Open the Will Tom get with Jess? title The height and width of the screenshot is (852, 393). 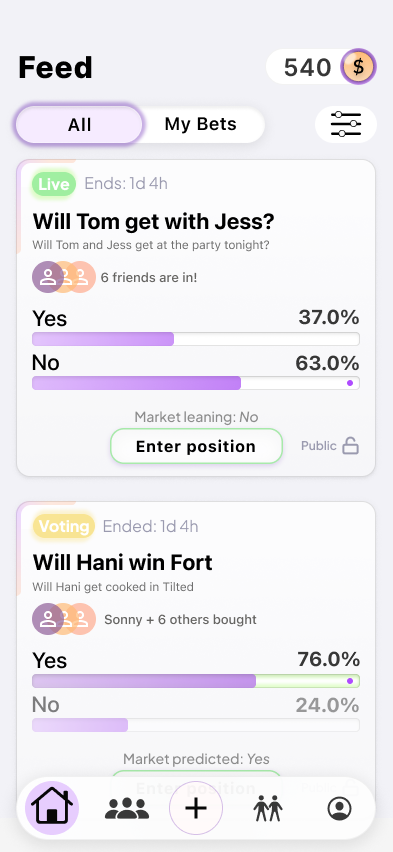coord(154,221)
